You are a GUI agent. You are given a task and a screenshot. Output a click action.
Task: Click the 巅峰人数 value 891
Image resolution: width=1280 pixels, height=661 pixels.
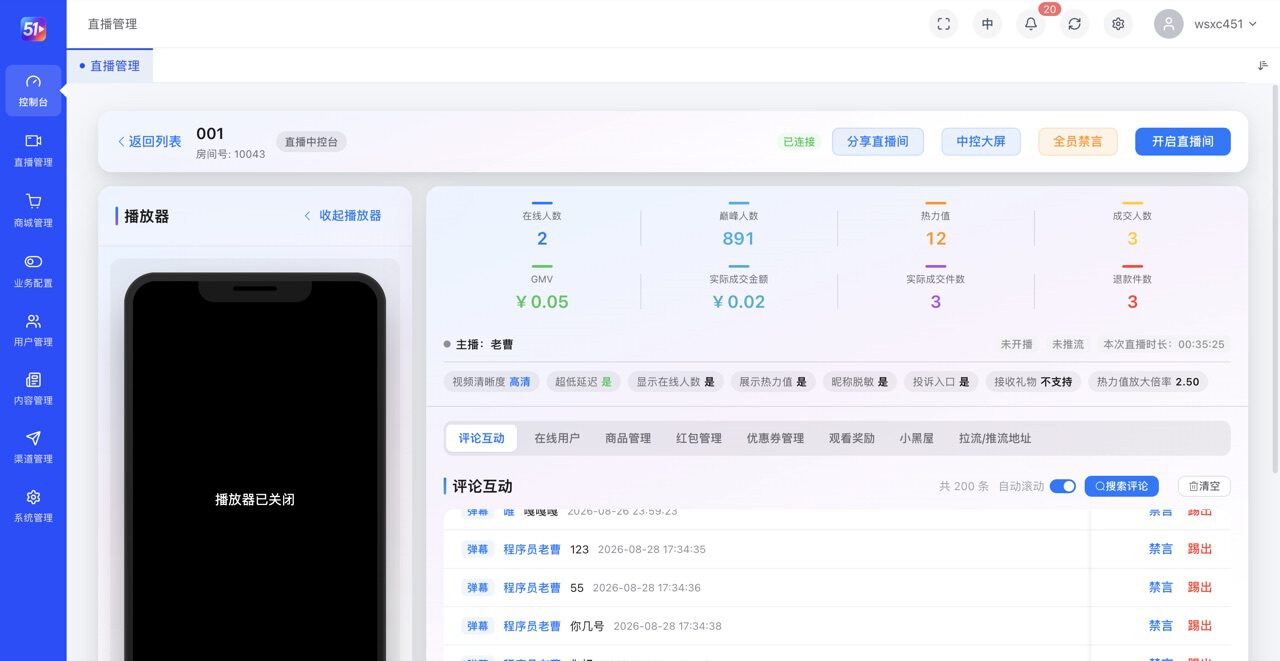[738, 238]
